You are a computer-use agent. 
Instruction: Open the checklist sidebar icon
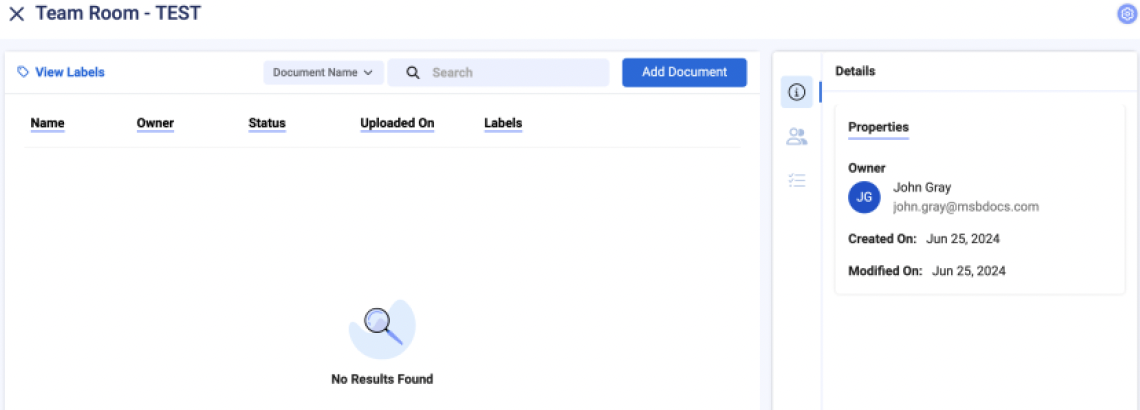click(797, 181)
